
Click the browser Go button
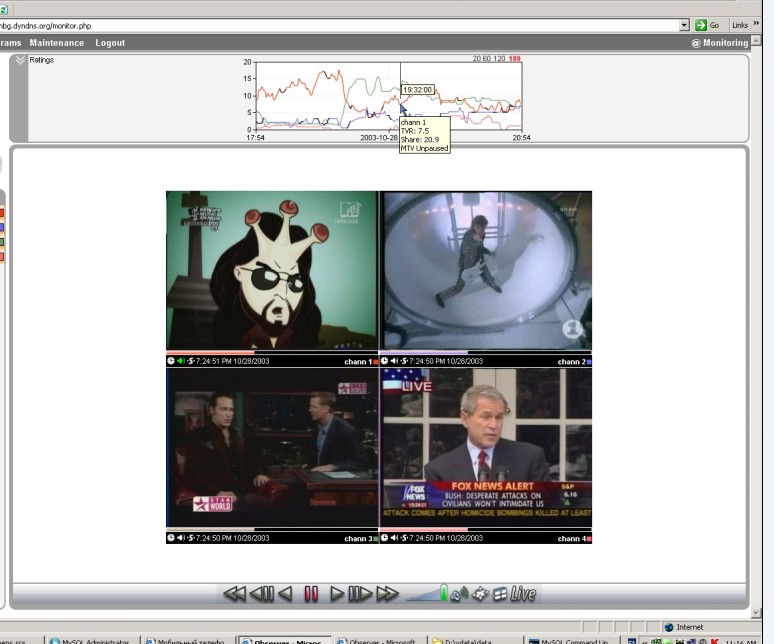707,25
